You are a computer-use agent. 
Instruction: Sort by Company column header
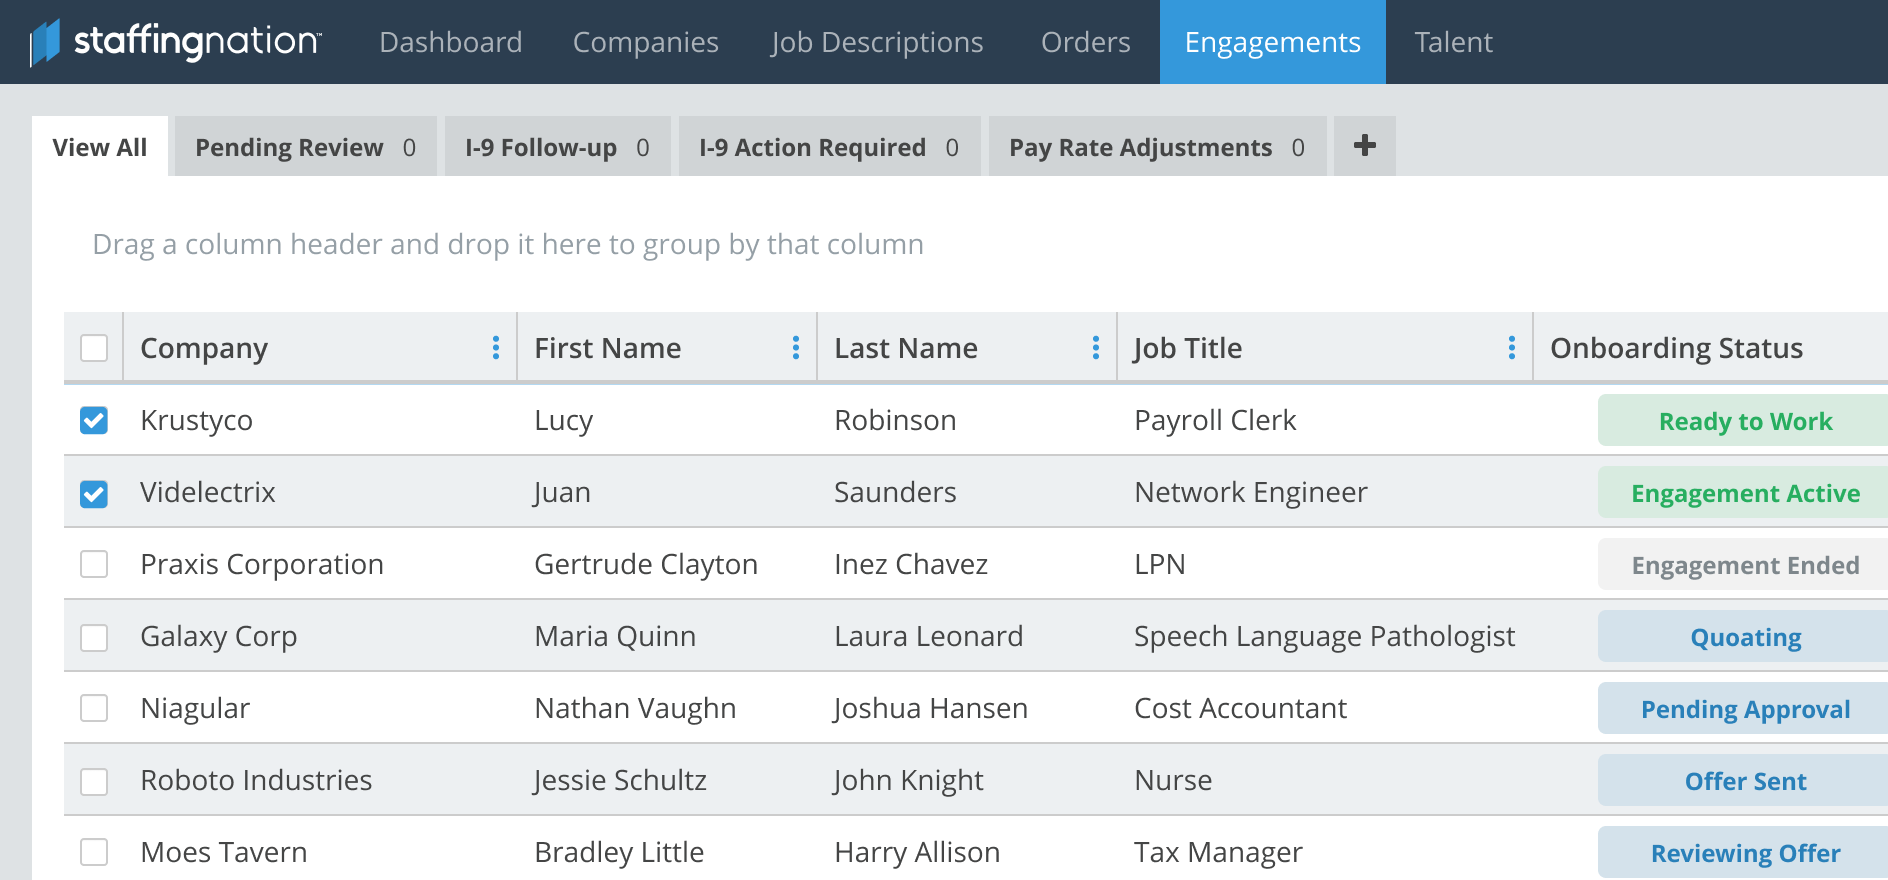(204, 348)
